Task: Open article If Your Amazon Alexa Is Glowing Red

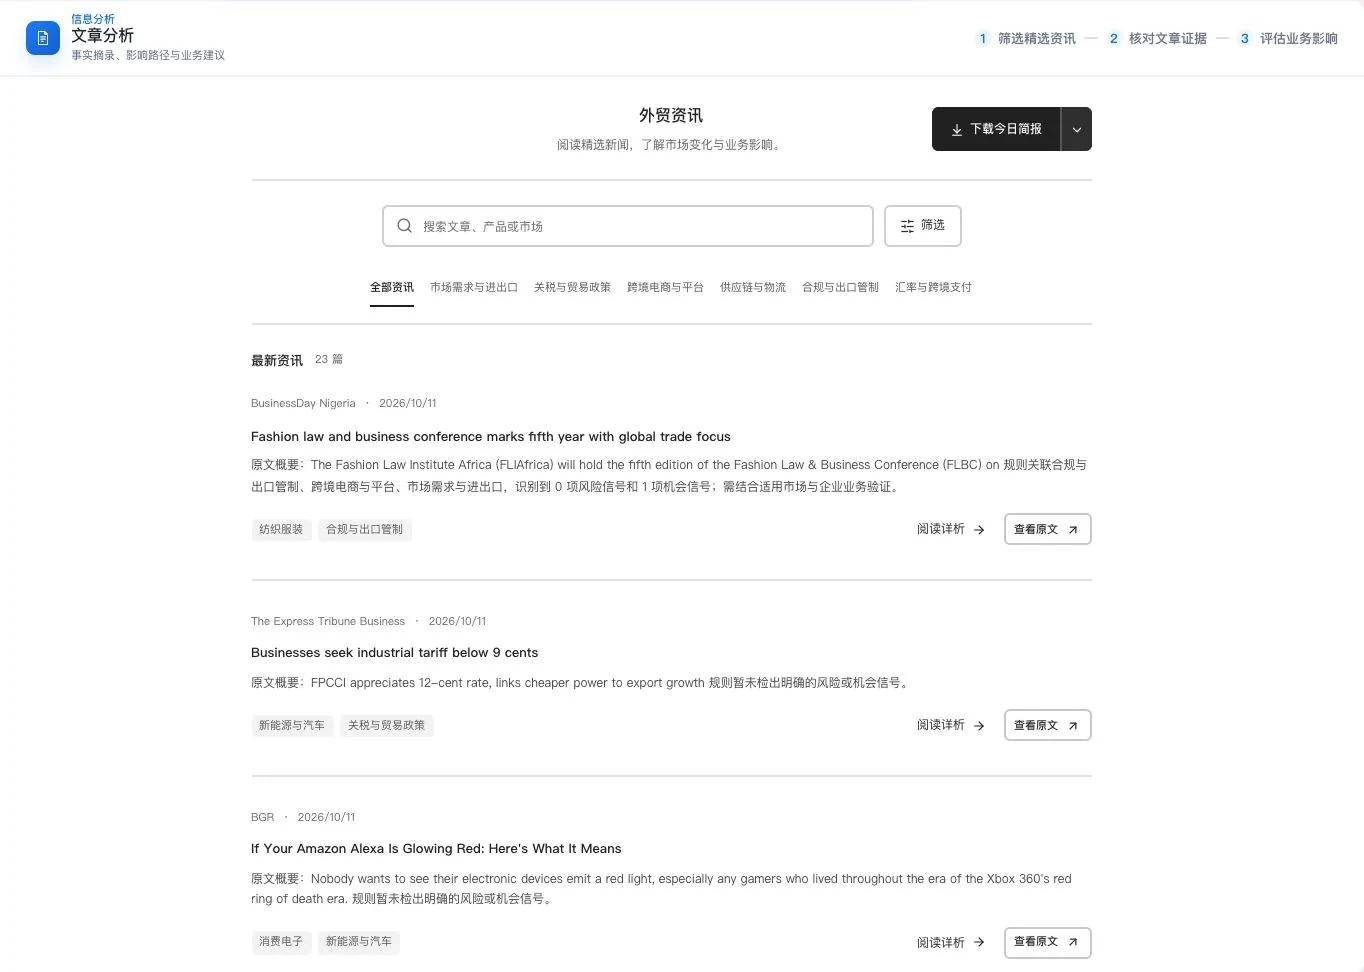Action: click(x=436, y=849)
